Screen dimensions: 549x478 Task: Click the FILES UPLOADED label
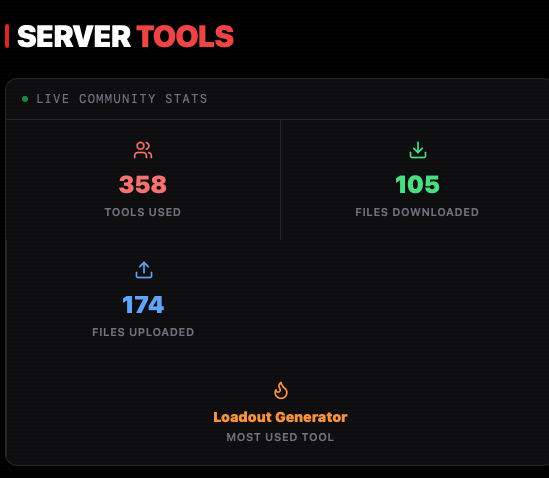pyautogui.click(x=143, y=332)
